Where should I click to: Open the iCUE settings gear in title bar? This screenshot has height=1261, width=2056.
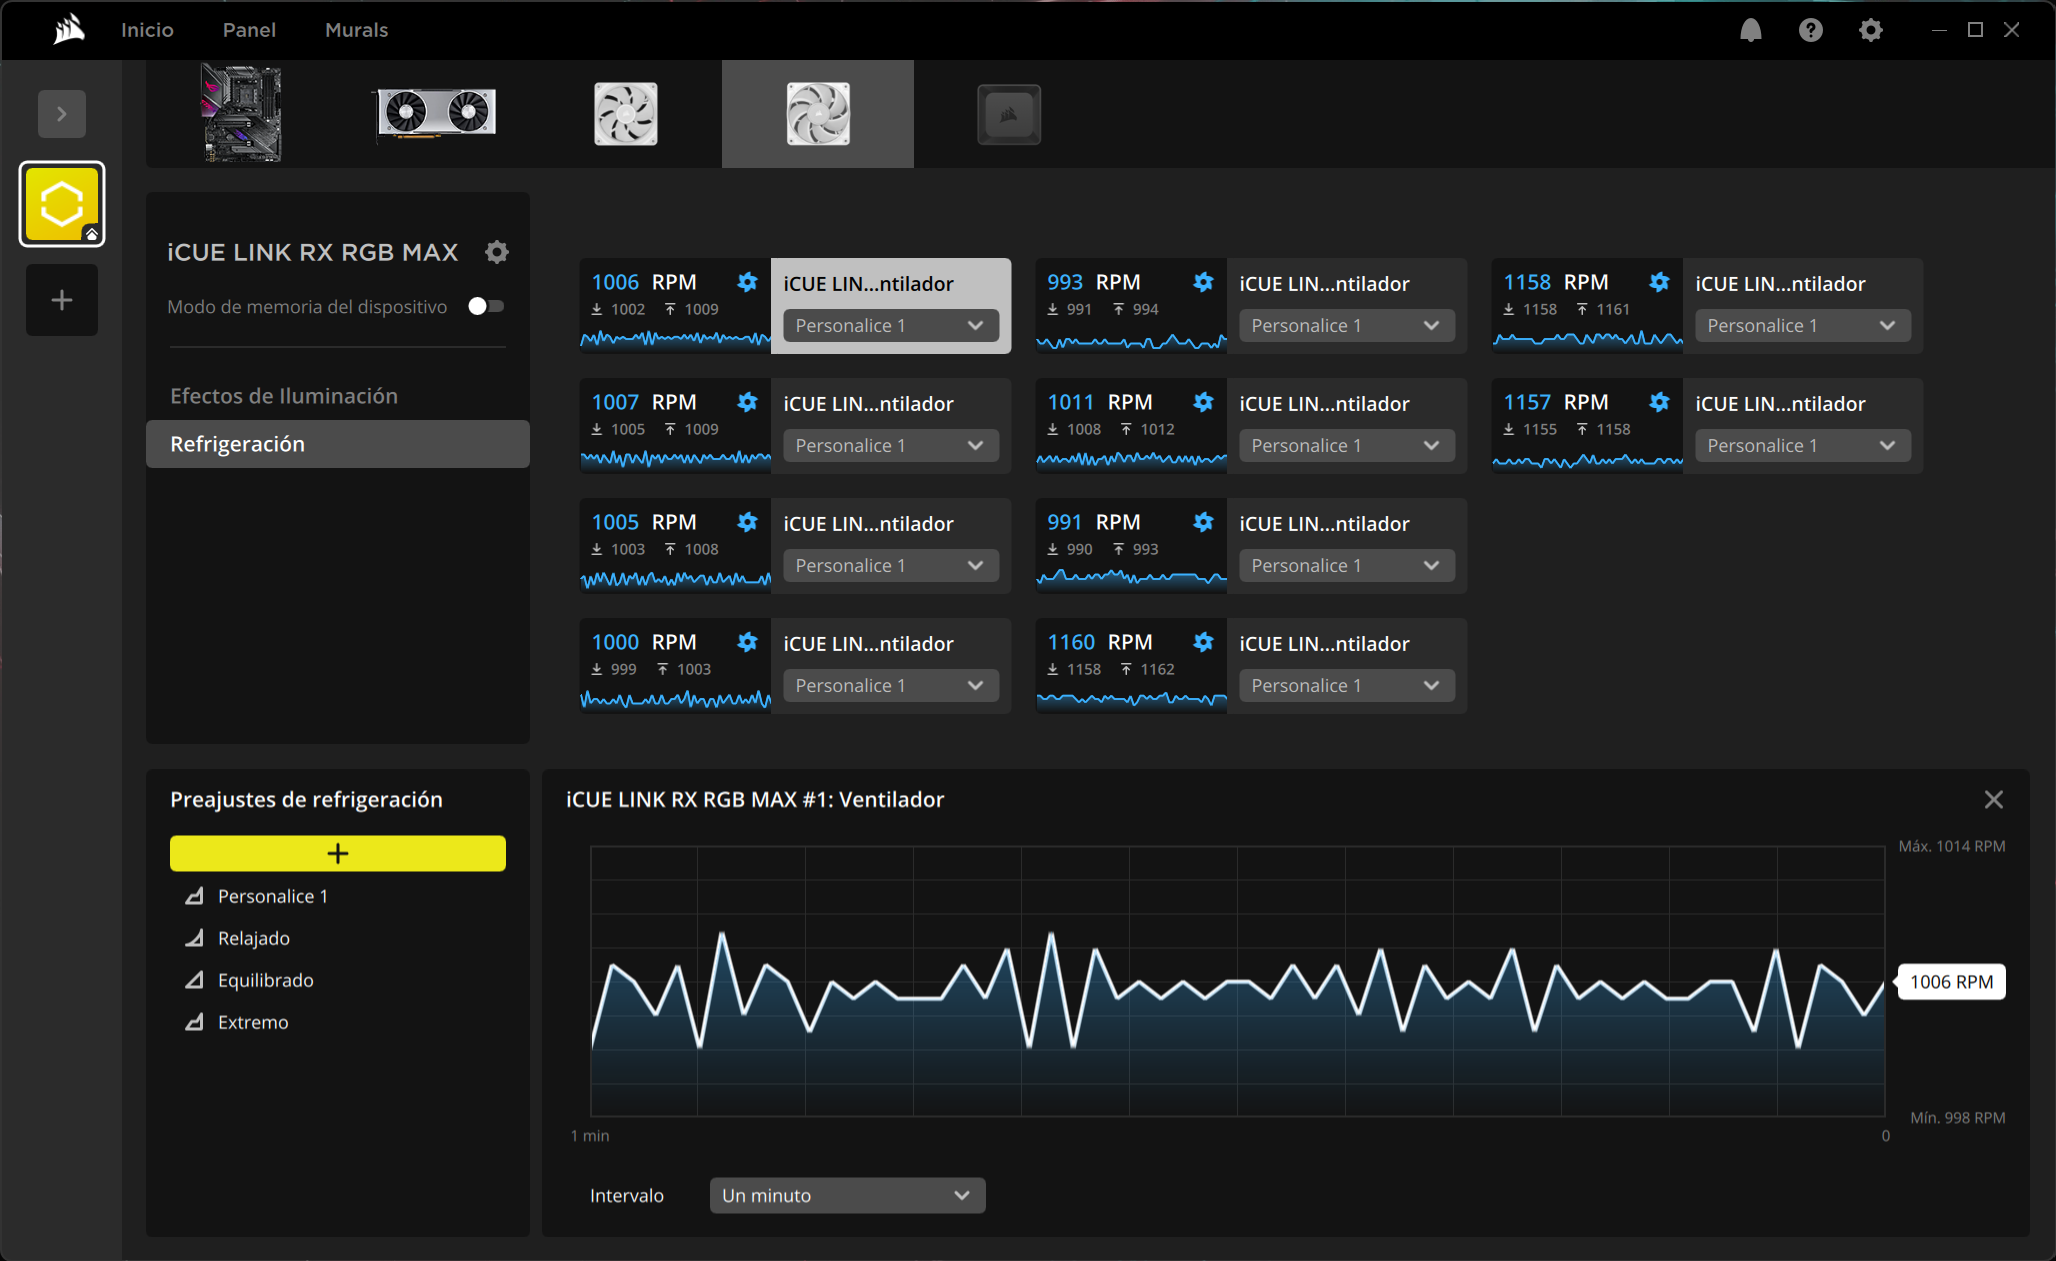pos(1870,30)
